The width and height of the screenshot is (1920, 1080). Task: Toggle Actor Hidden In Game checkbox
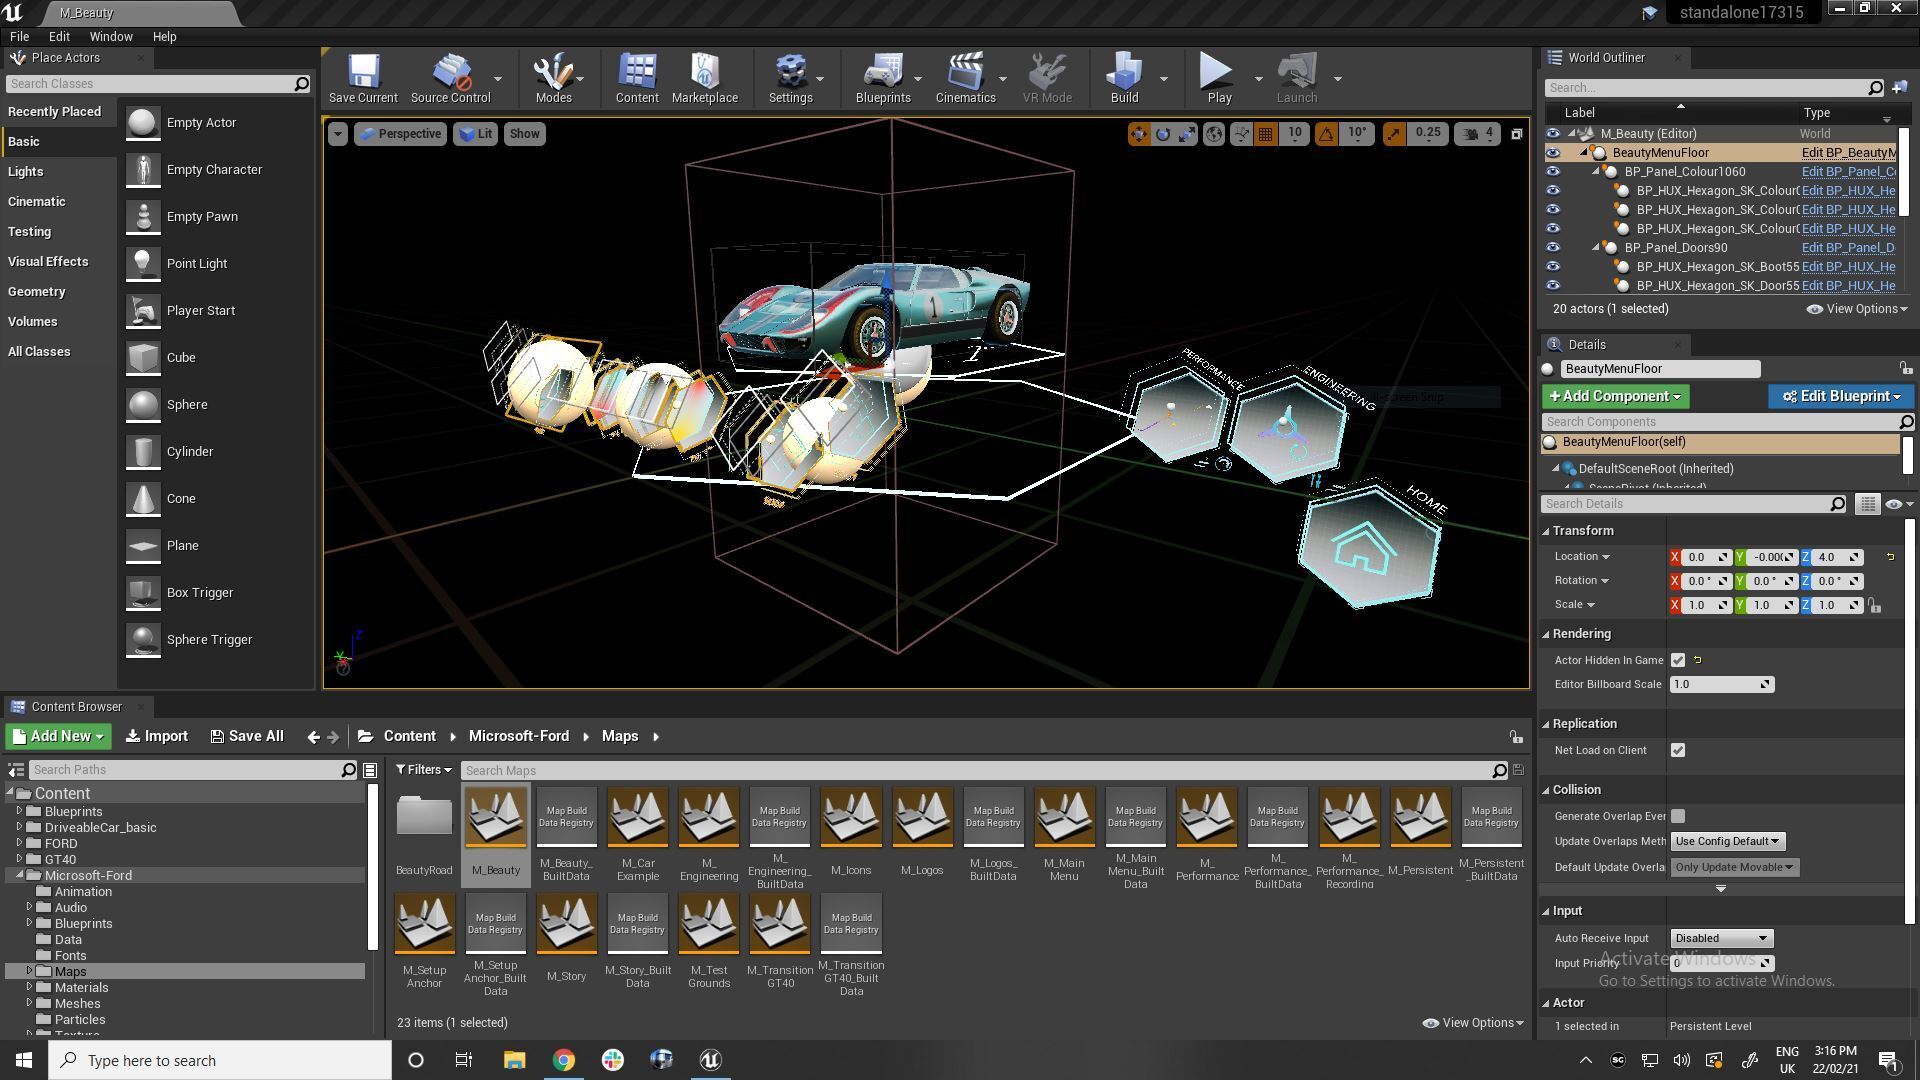(1678, 660)
